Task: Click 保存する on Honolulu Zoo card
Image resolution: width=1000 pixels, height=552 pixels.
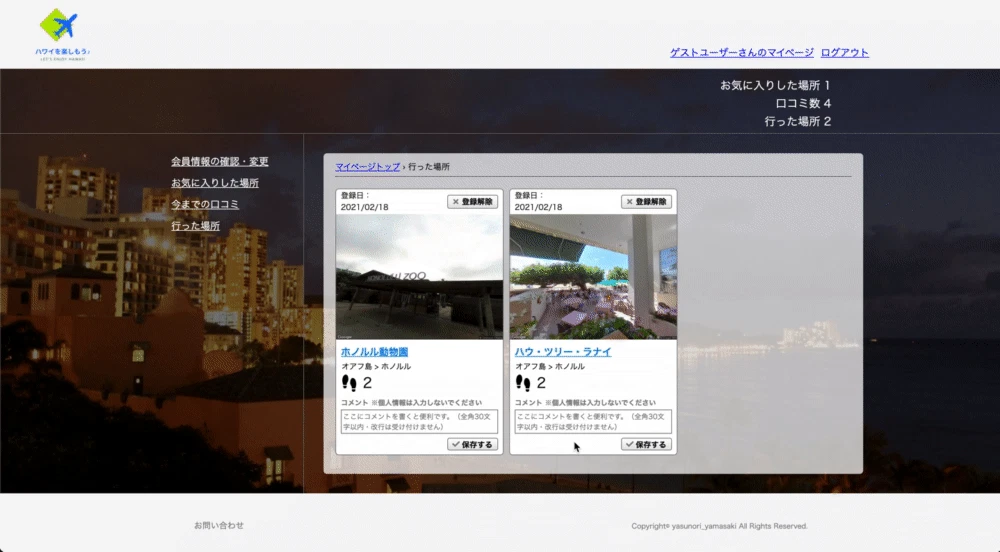Action: tap(473, 444)
